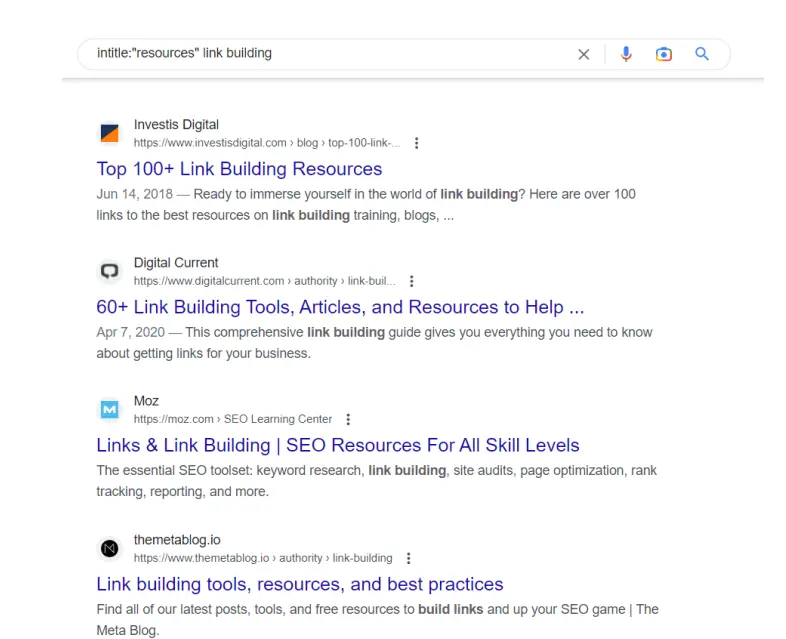Open "Links & Link Building | SEO Resources" link
This screenshot has height=639, width=786.
pos(338,445)
